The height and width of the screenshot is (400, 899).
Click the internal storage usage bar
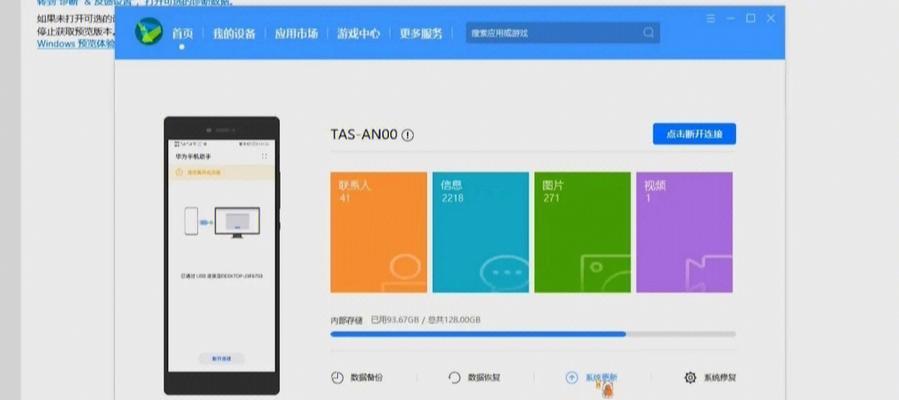pos(533,334)
